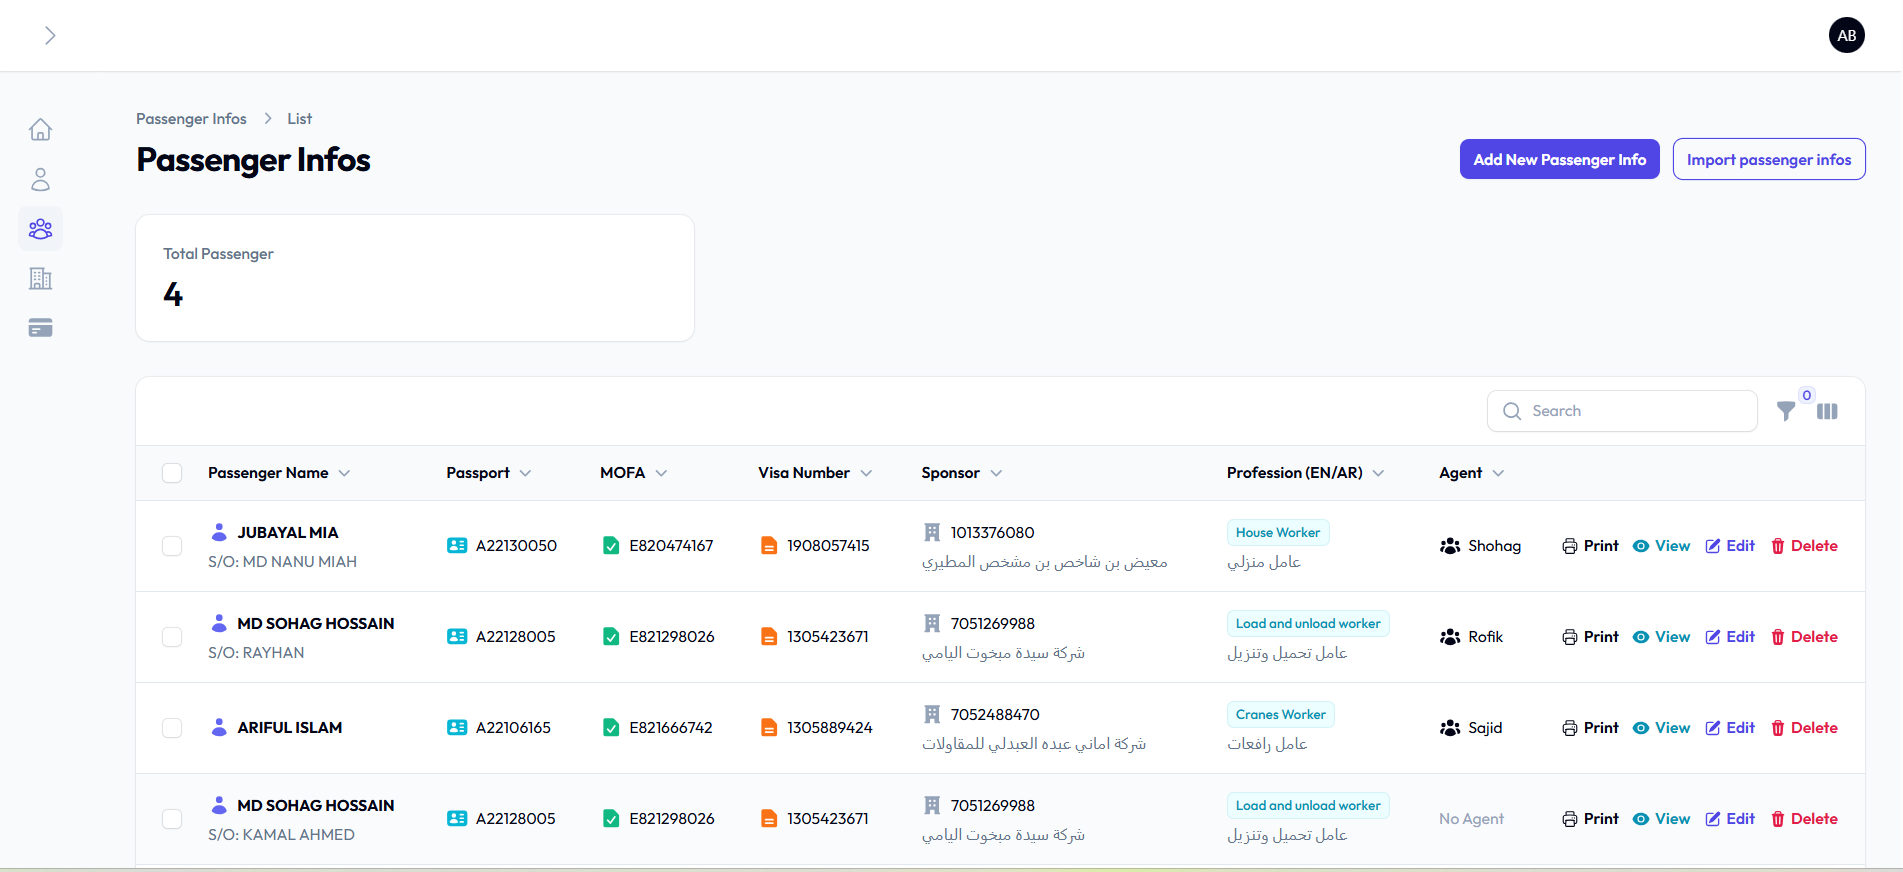Image resolution: width=1903 pixels, height=872 pixels.
Task: Open the user profile sidebar icon
Action: 40,180
